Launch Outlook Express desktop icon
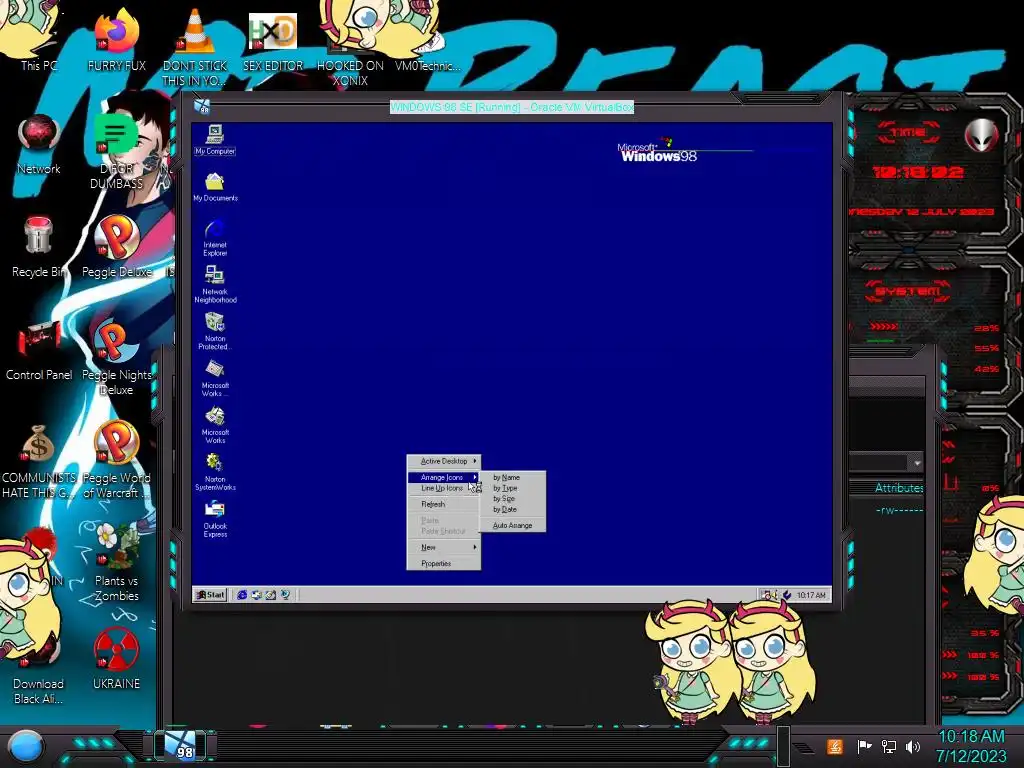This screenshot has height=768, width=1024. (x=215, y=519)
